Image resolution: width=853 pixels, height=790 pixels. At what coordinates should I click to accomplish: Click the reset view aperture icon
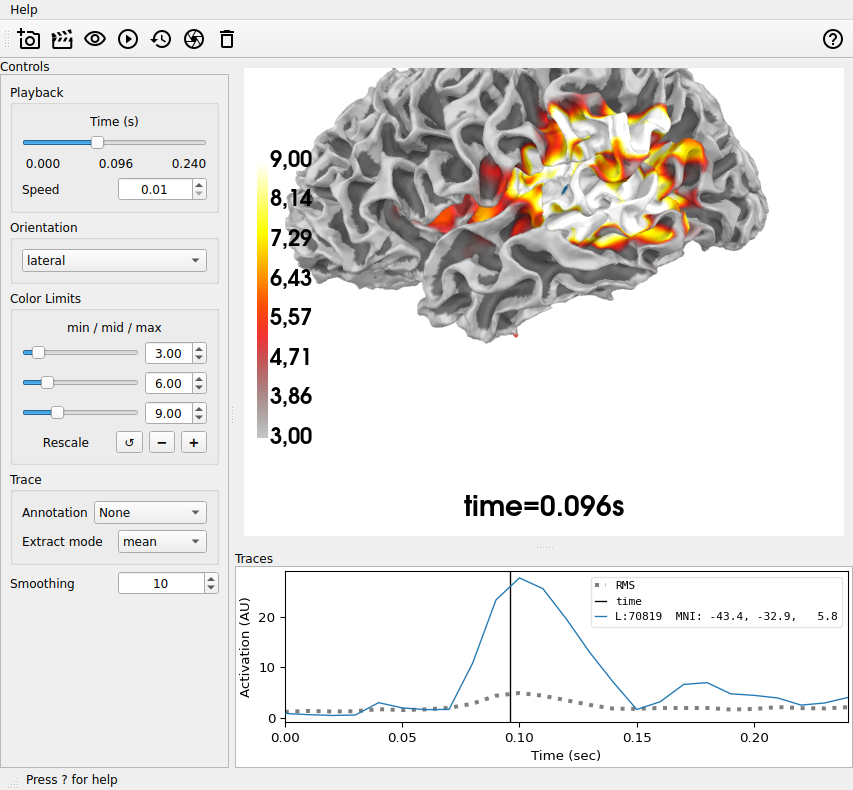[x=194, y=39]
